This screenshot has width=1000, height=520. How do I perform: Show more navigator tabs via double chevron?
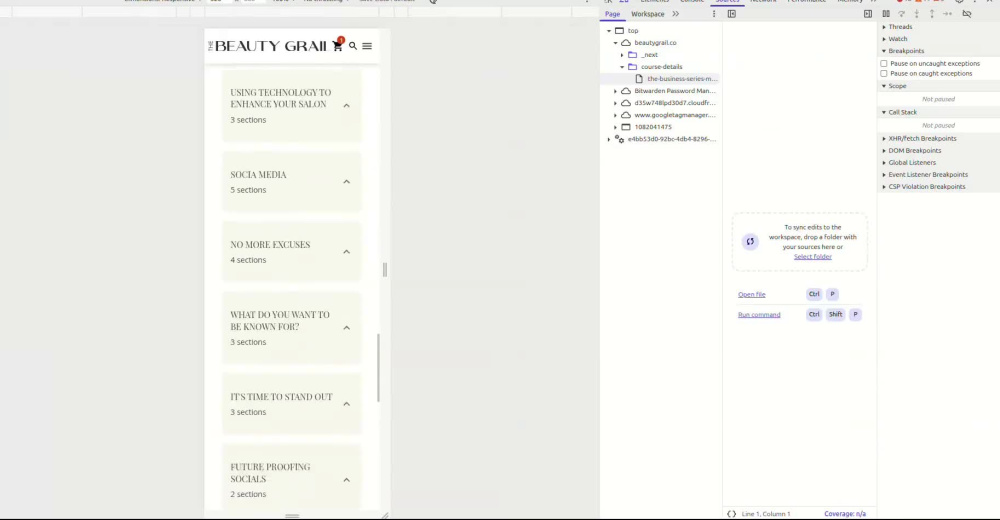pos(675,14)
